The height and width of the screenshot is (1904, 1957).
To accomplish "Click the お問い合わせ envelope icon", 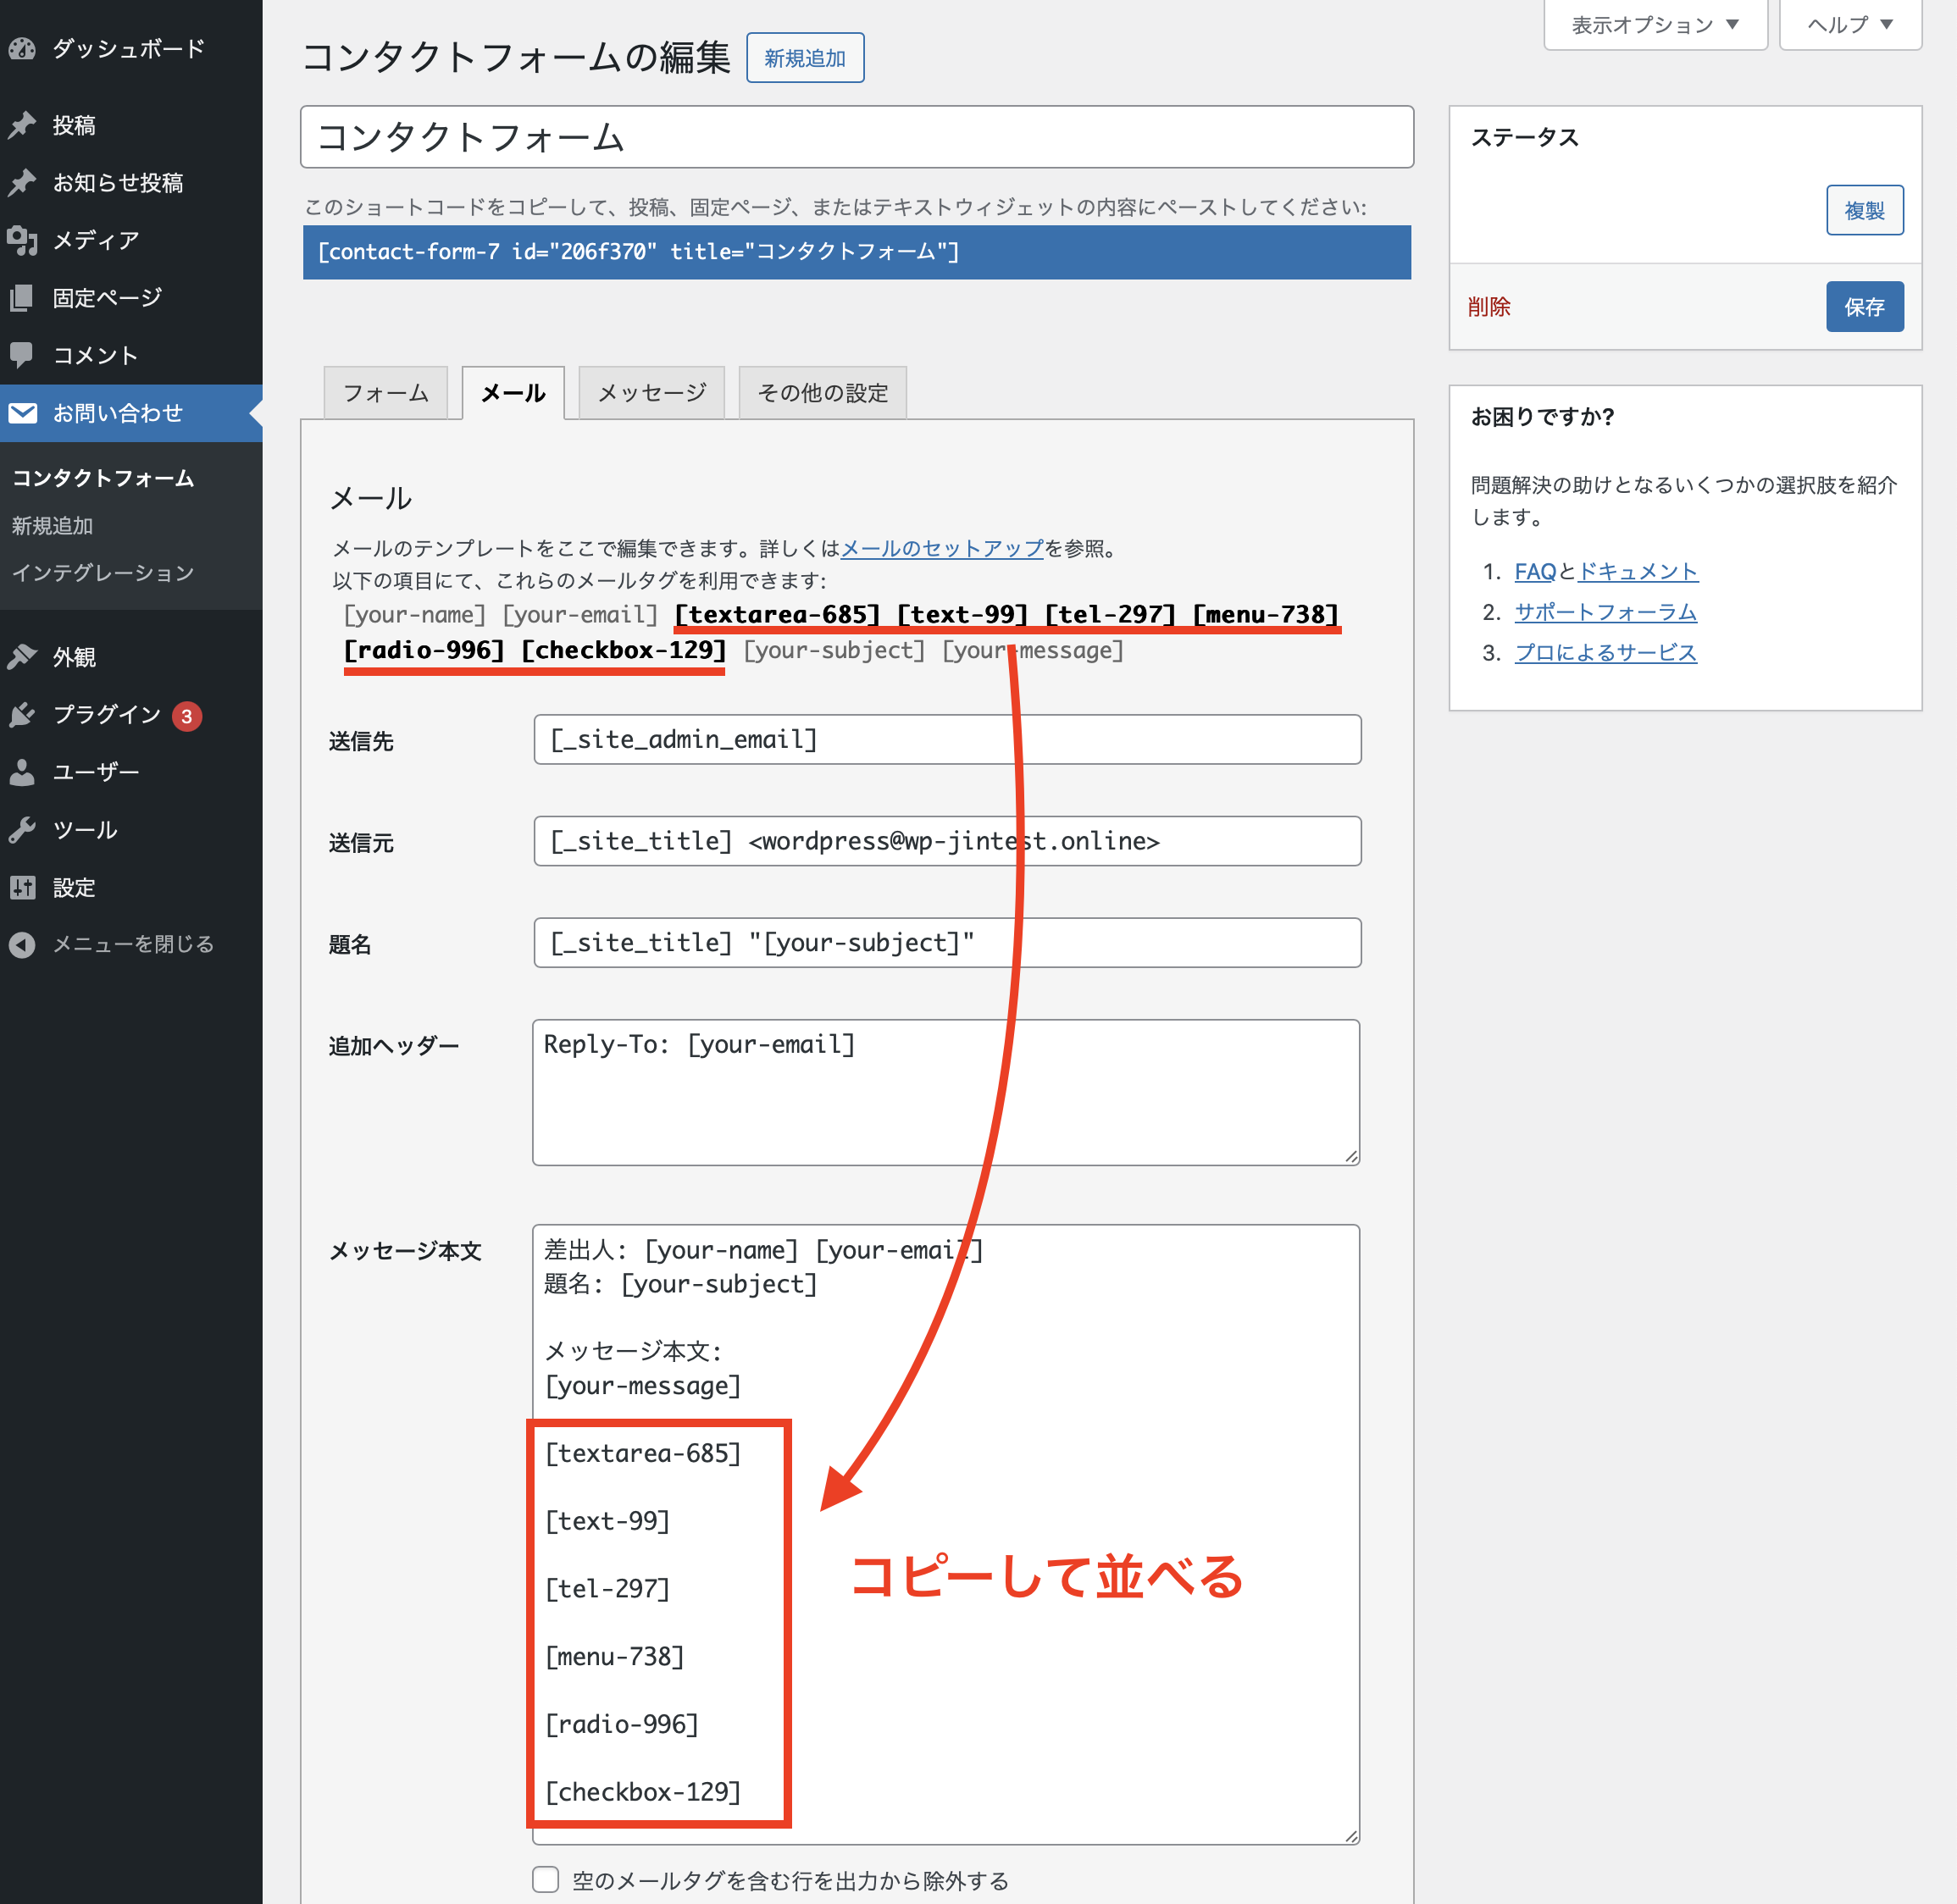I will [22, 412].
